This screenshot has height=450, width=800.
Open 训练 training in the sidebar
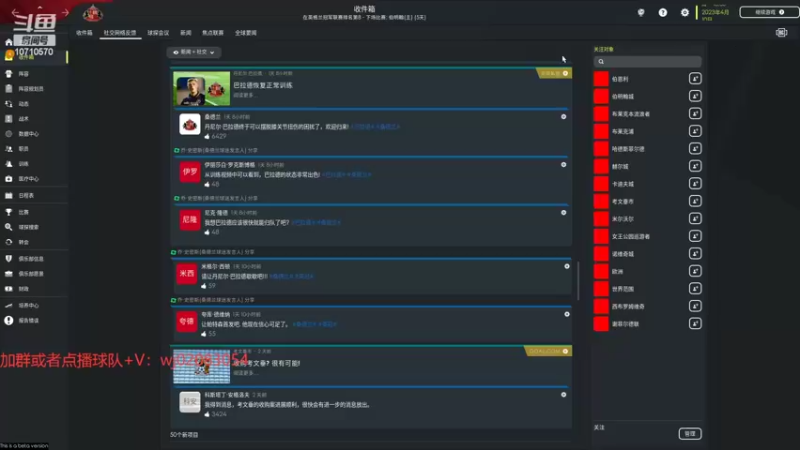(23, 164)
